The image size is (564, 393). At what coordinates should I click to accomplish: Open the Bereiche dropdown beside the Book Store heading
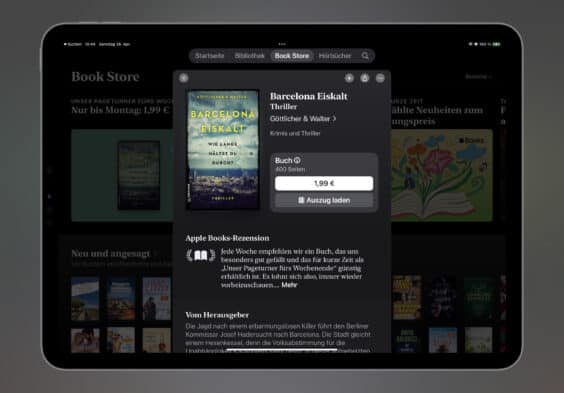point(478,77)
